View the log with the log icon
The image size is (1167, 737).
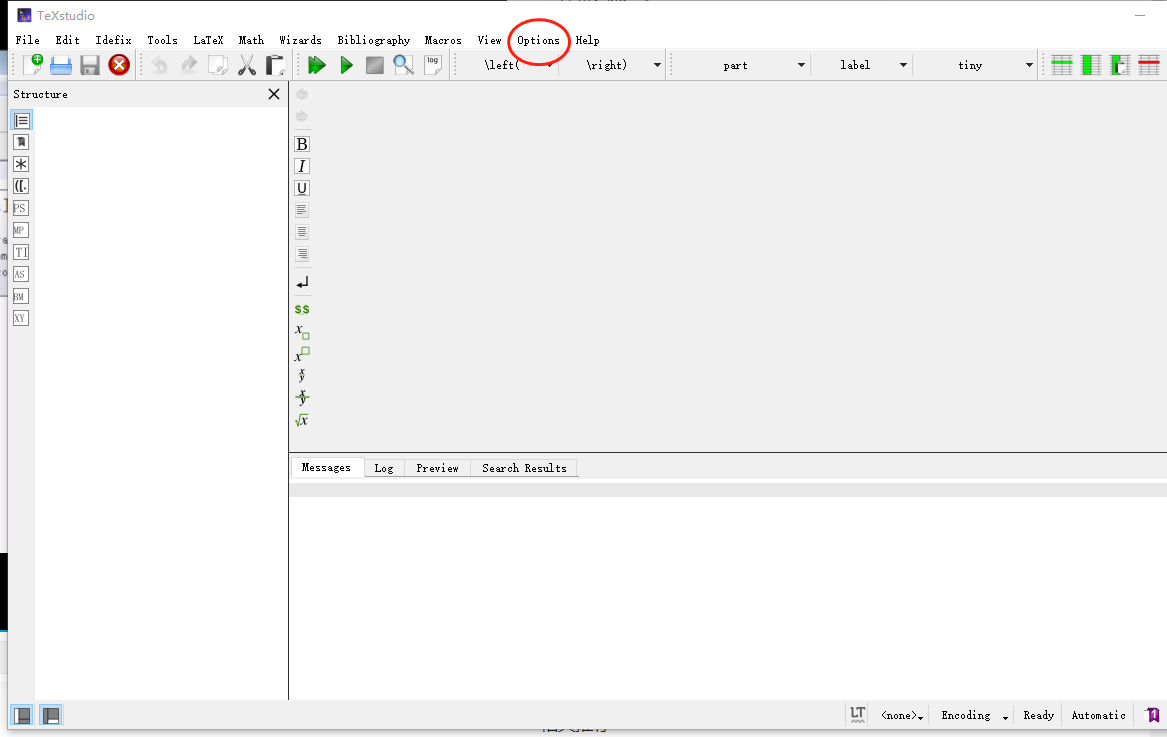432,65
